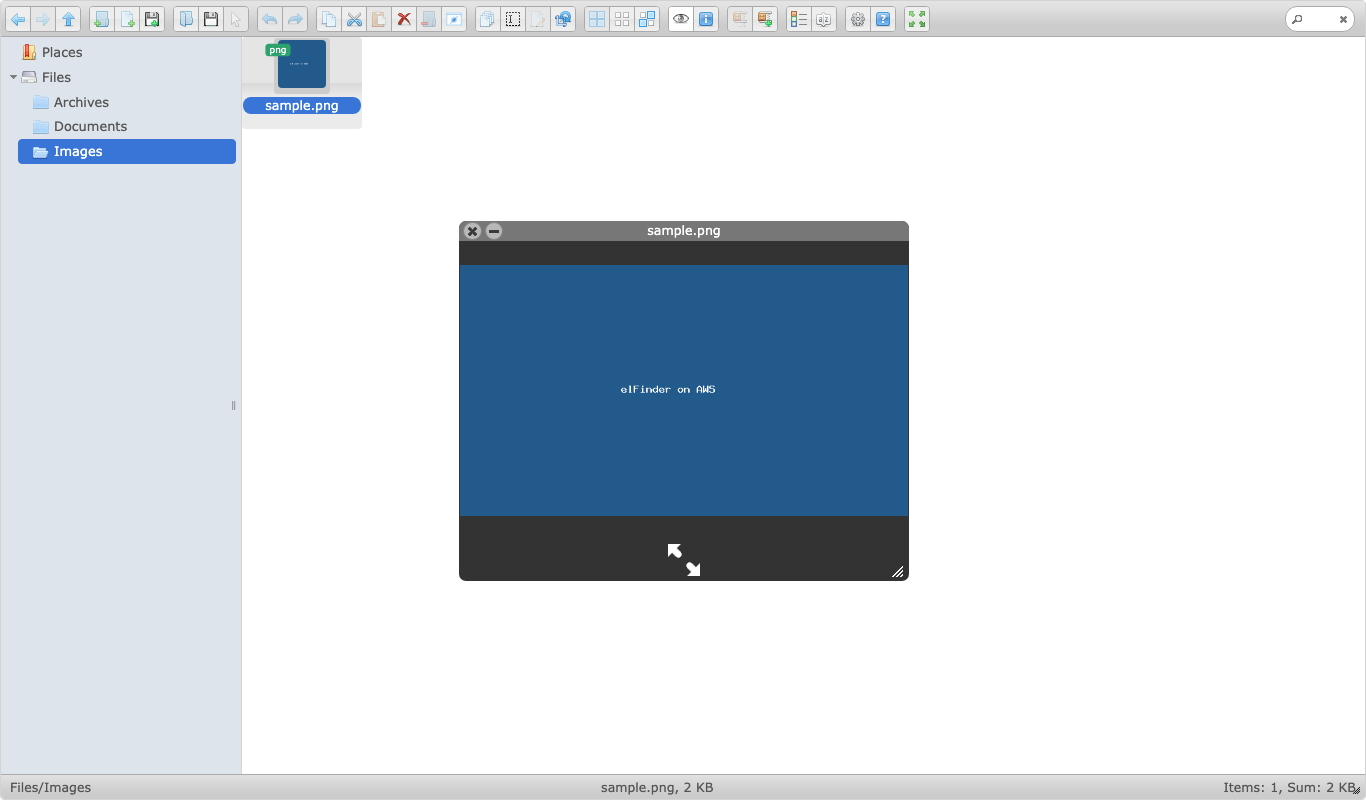Viewport: 1366px width, 800px height.
Task: Click 'sample.png, 2 KB' in the status bar
Action: click(x=657, y=787)
